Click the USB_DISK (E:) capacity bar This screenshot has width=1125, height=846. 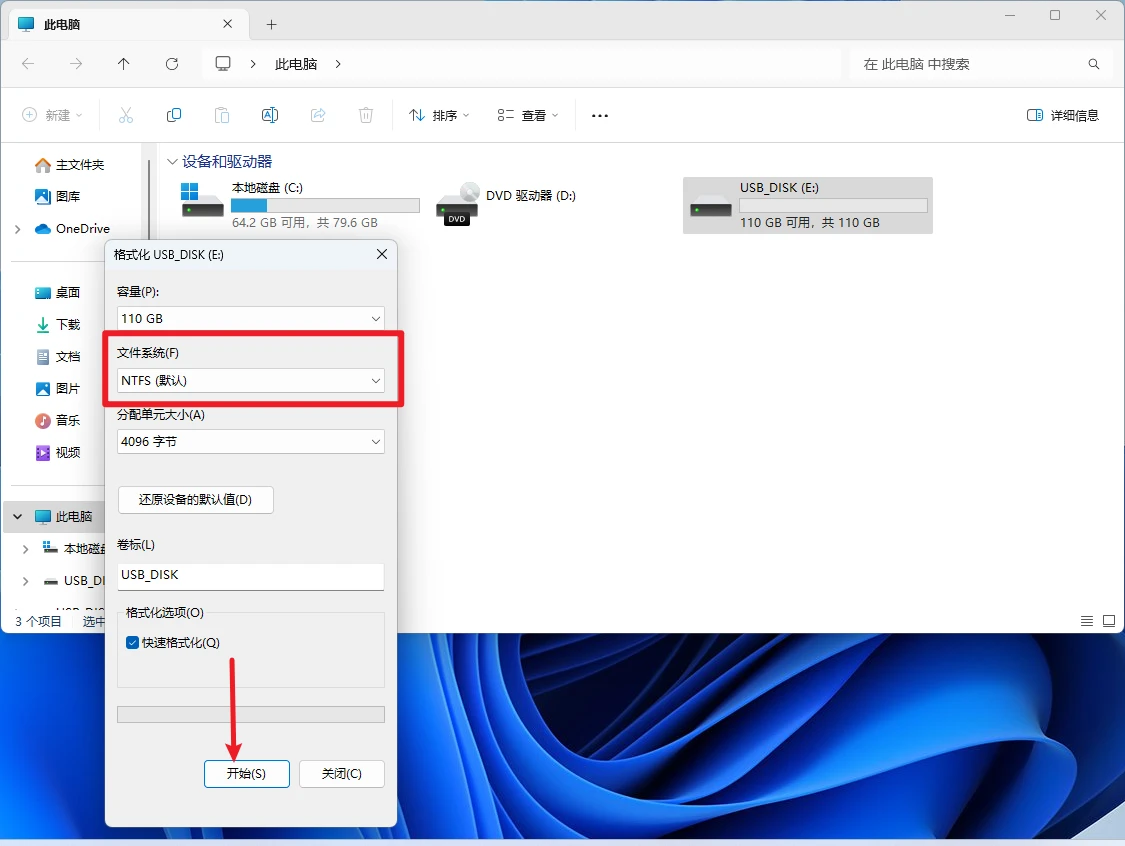[x=833, y=205]
